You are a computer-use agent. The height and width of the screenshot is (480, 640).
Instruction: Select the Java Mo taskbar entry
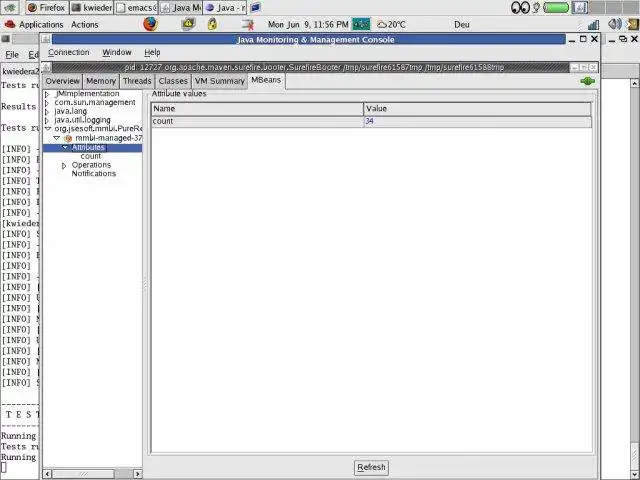tap(180, 7)
